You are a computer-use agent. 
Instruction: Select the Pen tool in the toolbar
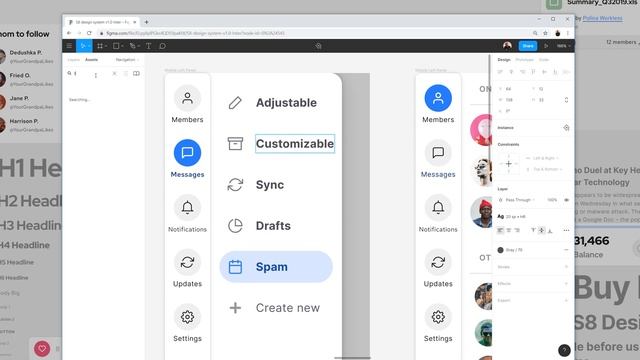coord(133,46)
